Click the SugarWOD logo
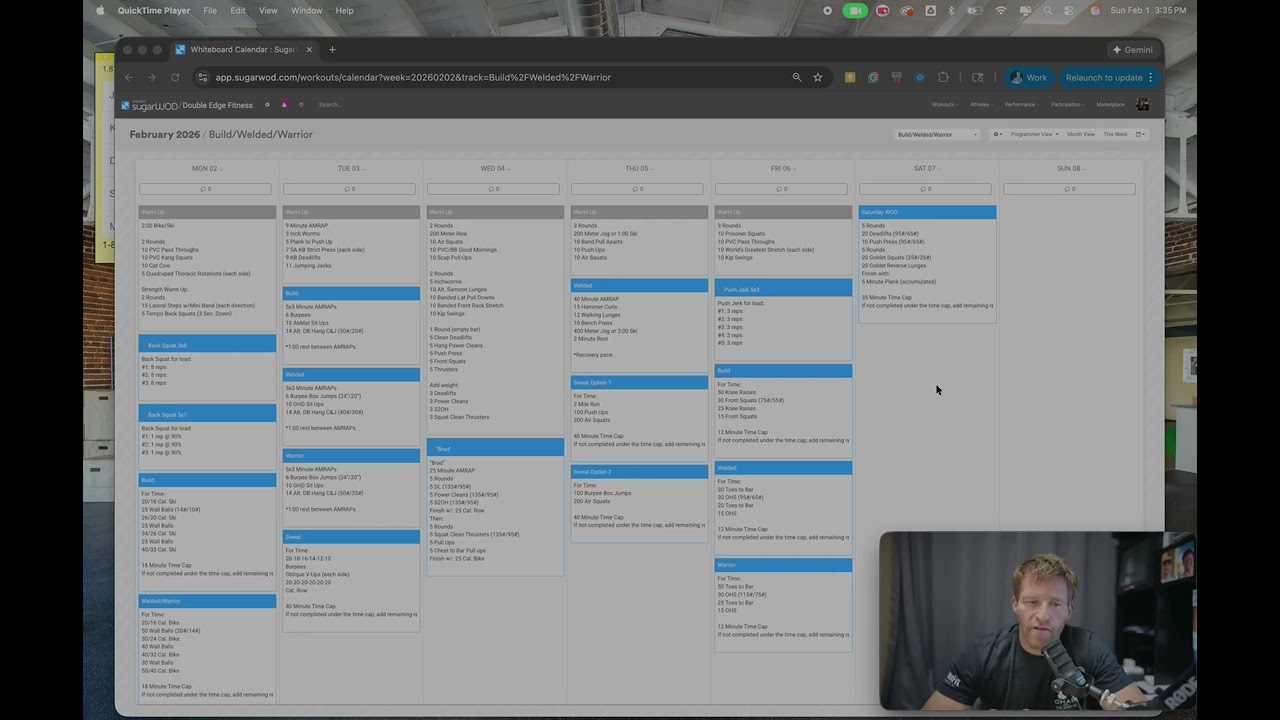The image size is (1280, 720). 149,105
